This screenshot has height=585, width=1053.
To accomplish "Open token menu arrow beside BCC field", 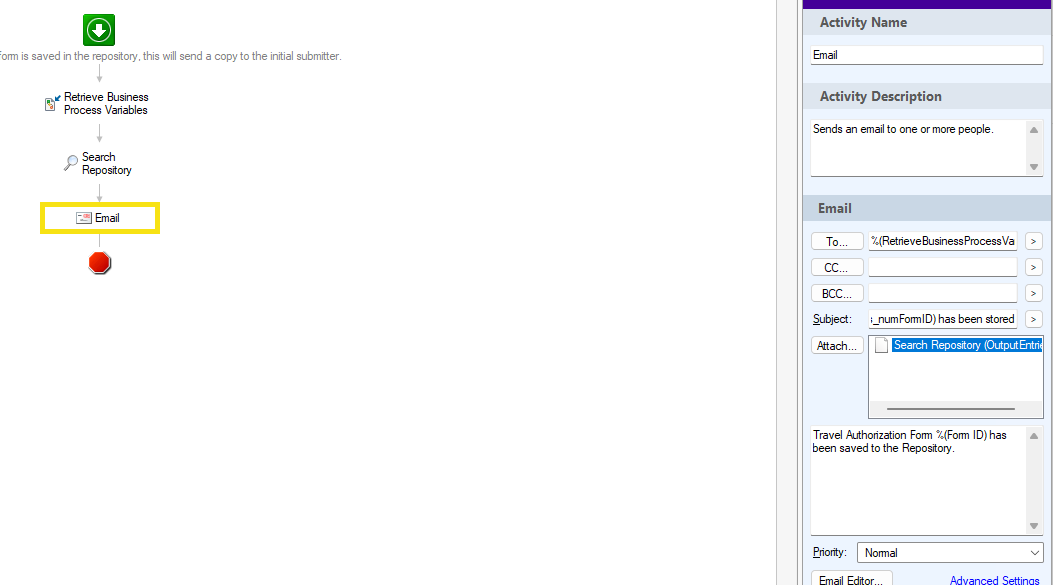I will click(1034, 294).
